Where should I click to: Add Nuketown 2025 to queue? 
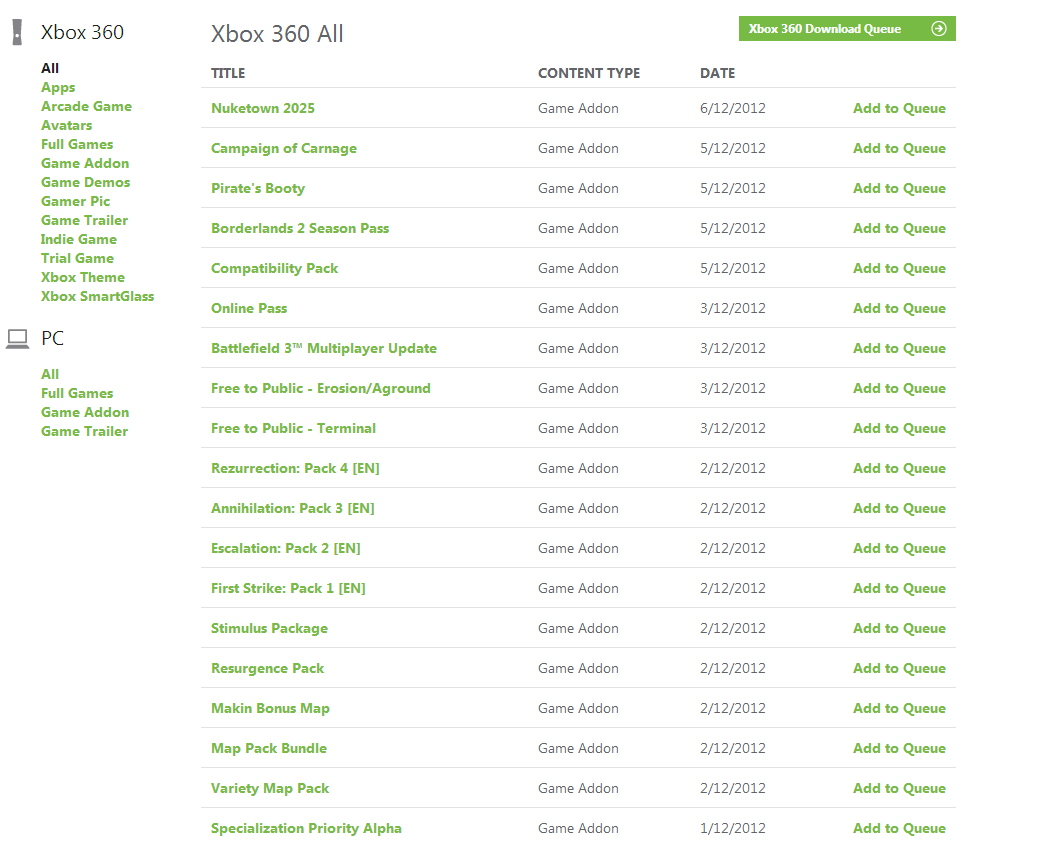click(x=899, y=108)
